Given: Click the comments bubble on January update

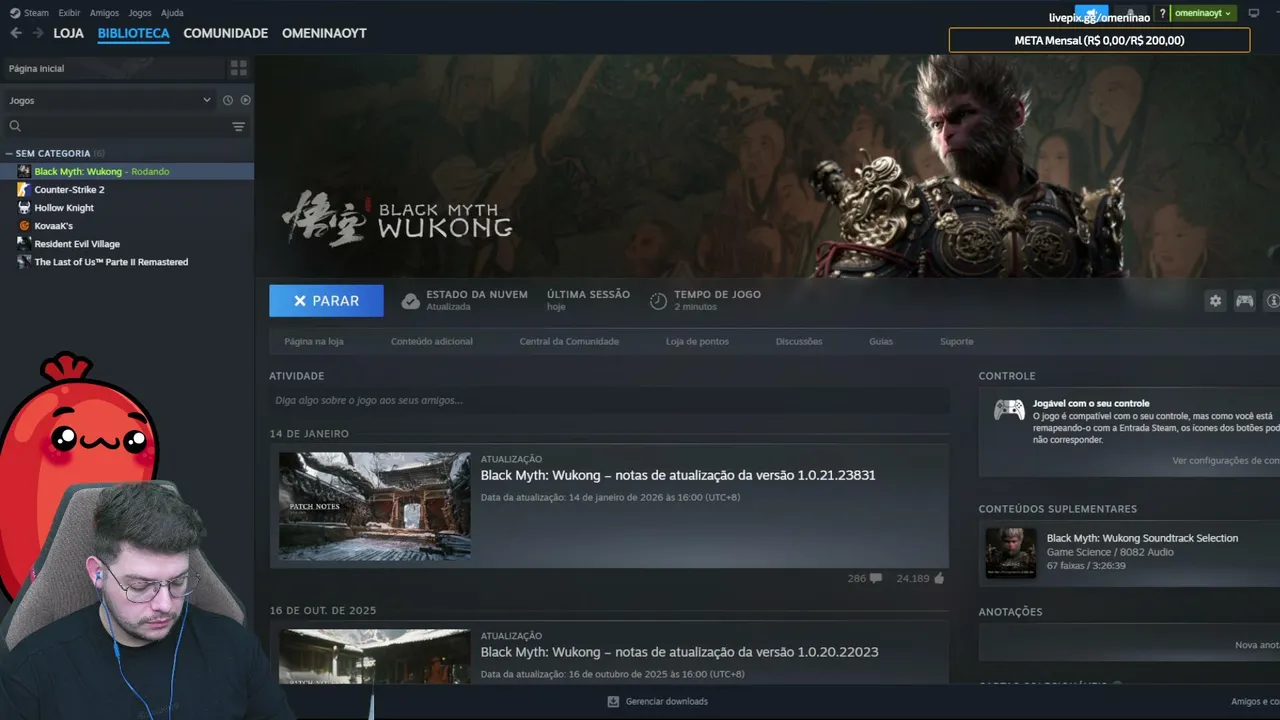Looking at the screenshot, I should coord(876,578).
